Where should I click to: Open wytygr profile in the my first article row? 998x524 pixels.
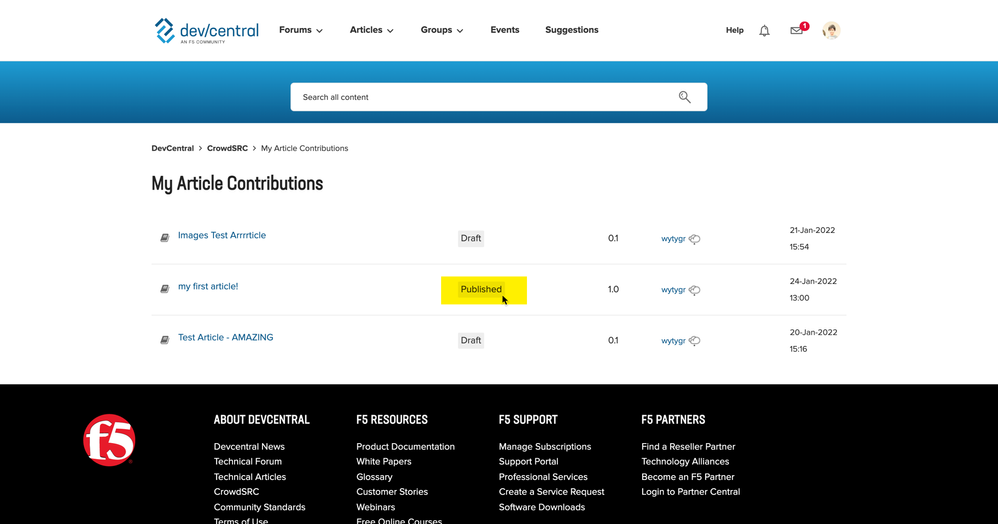tap(673, 290)
